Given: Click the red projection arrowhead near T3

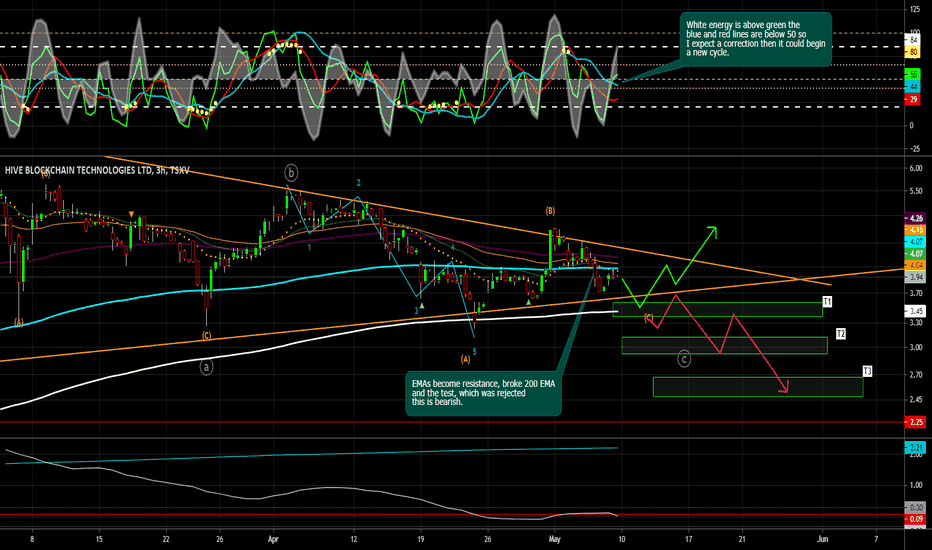Looking at the screenshot, I should [x=784, y=388].
